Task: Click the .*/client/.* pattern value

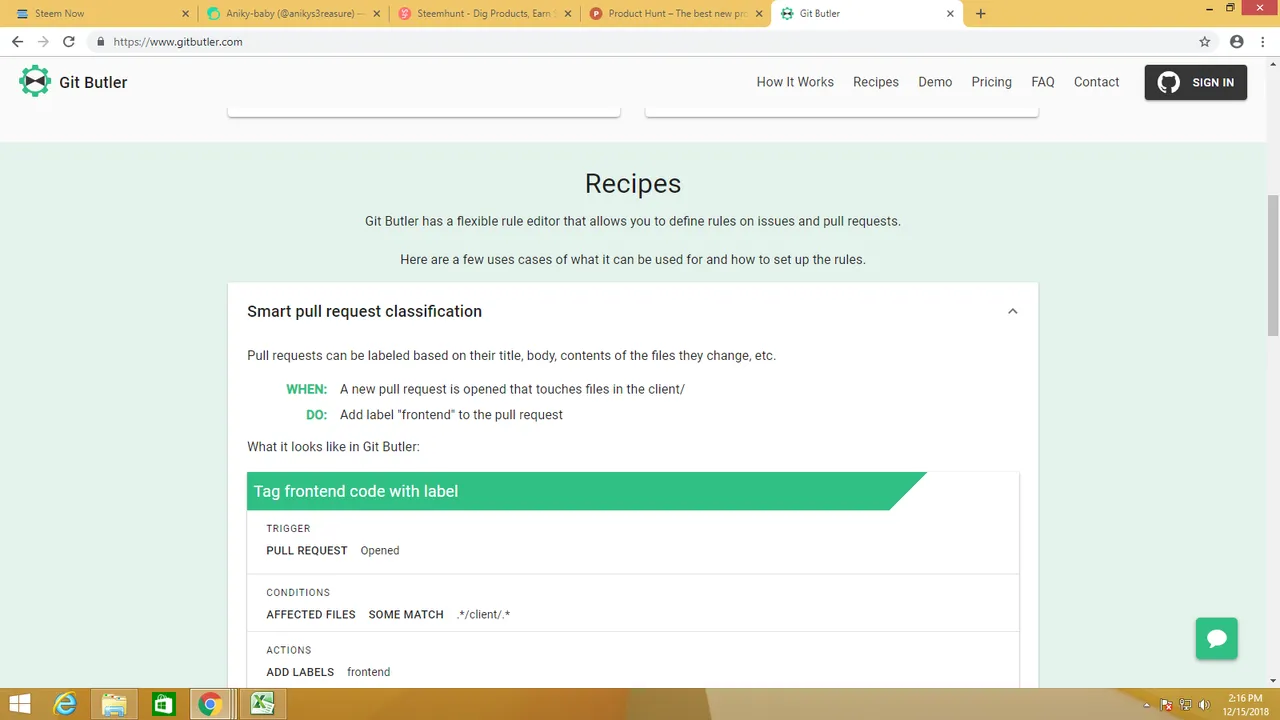Action: [483, 615]
